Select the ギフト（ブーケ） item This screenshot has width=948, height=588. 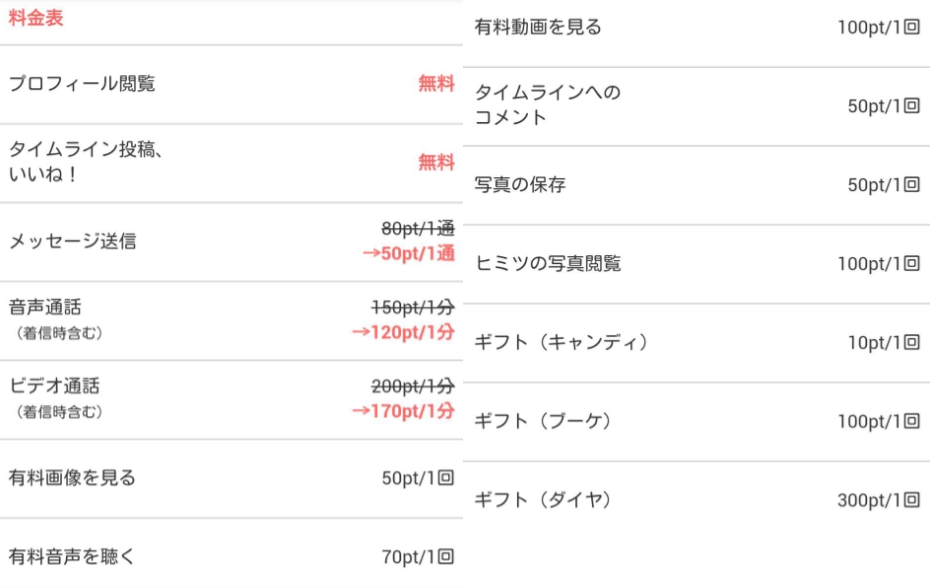pyautogui.click(x=543, y=421)
